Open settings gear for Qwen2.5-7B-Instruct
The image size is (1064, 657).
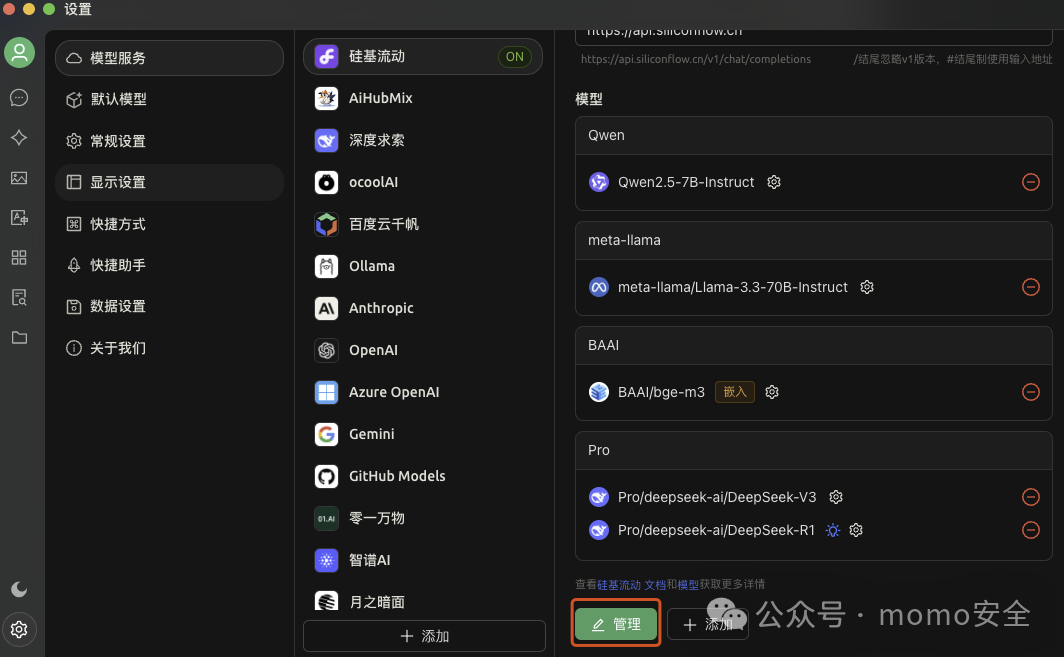774,182
